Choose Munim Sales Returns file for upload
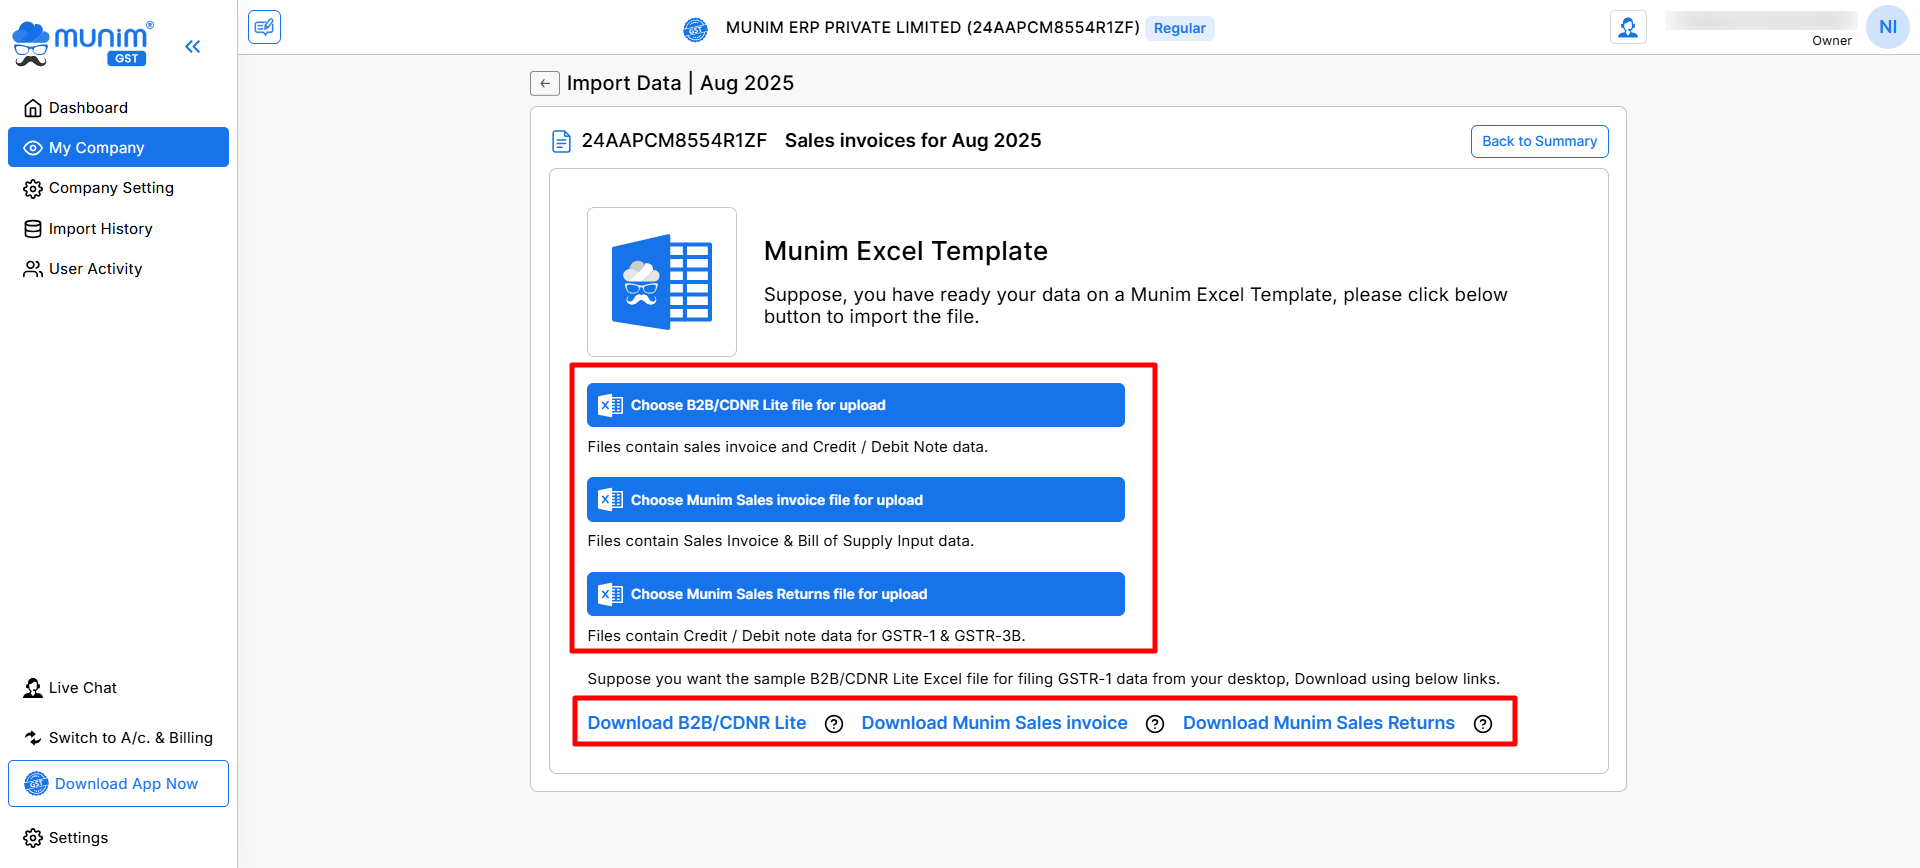Viewport: 1920px width, 868px height. click(855, 594)
